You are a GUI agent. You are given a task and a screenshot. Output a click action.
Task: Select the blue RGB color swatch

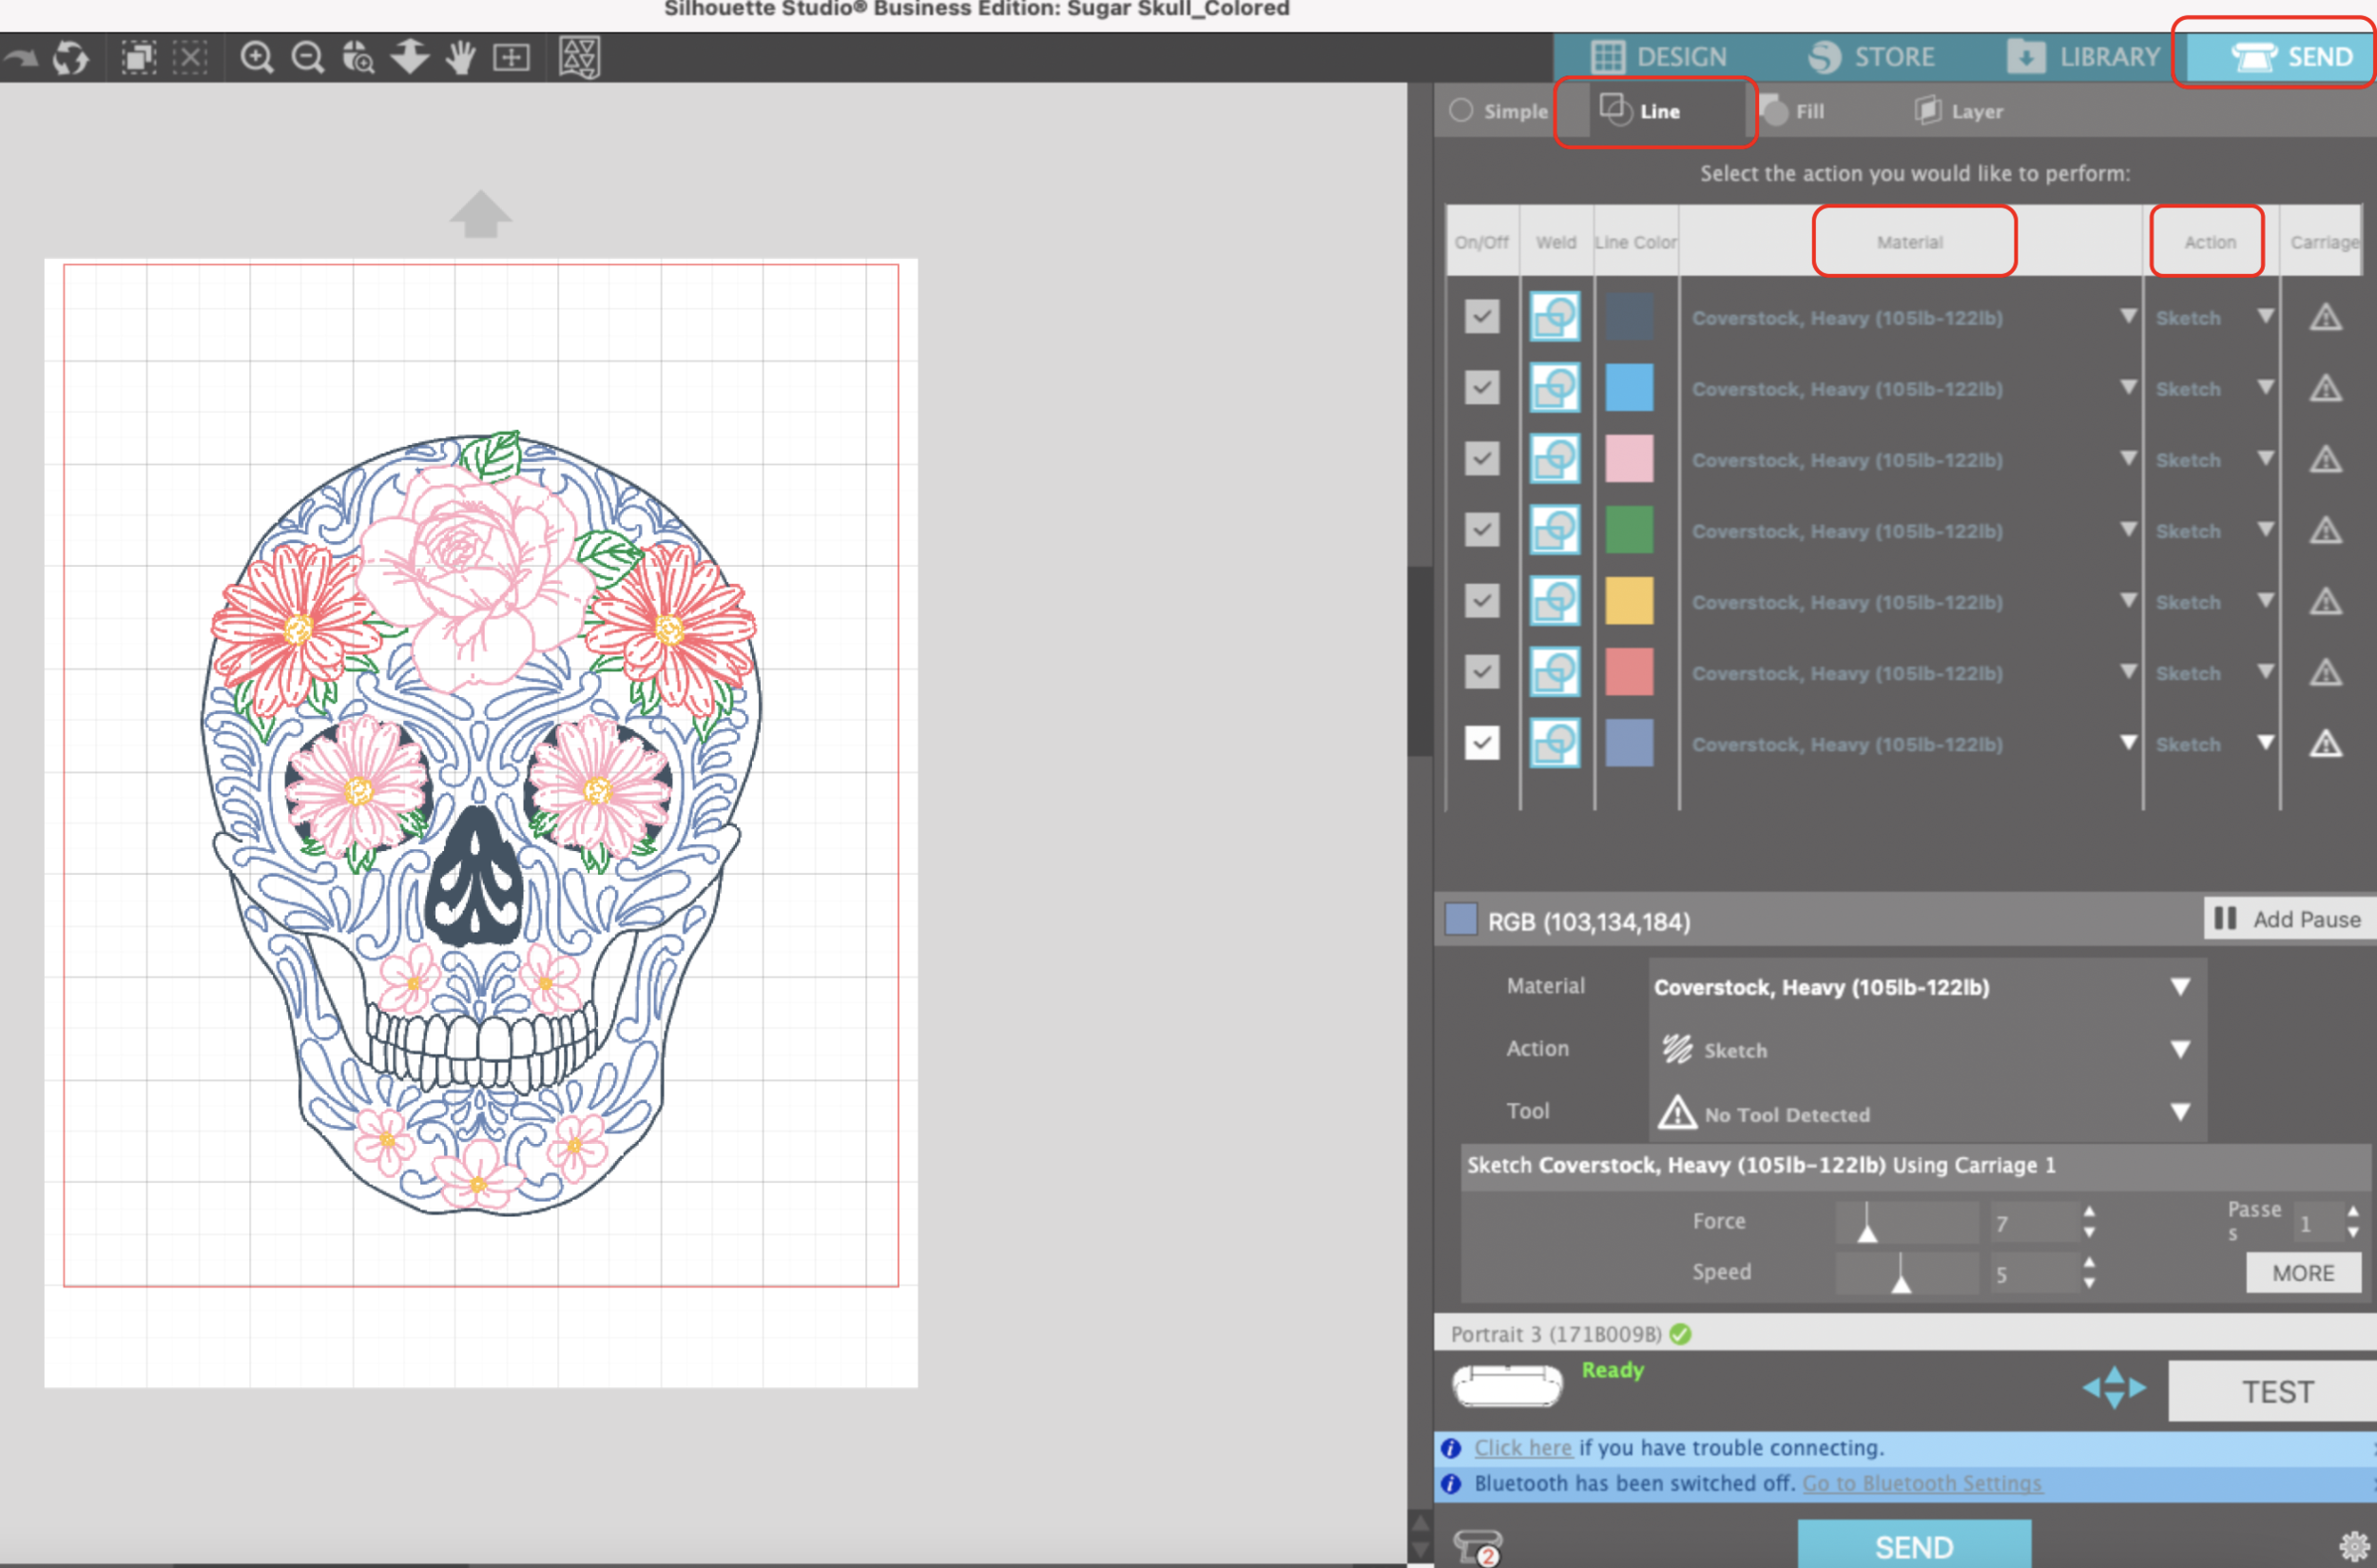[1460, 919]
